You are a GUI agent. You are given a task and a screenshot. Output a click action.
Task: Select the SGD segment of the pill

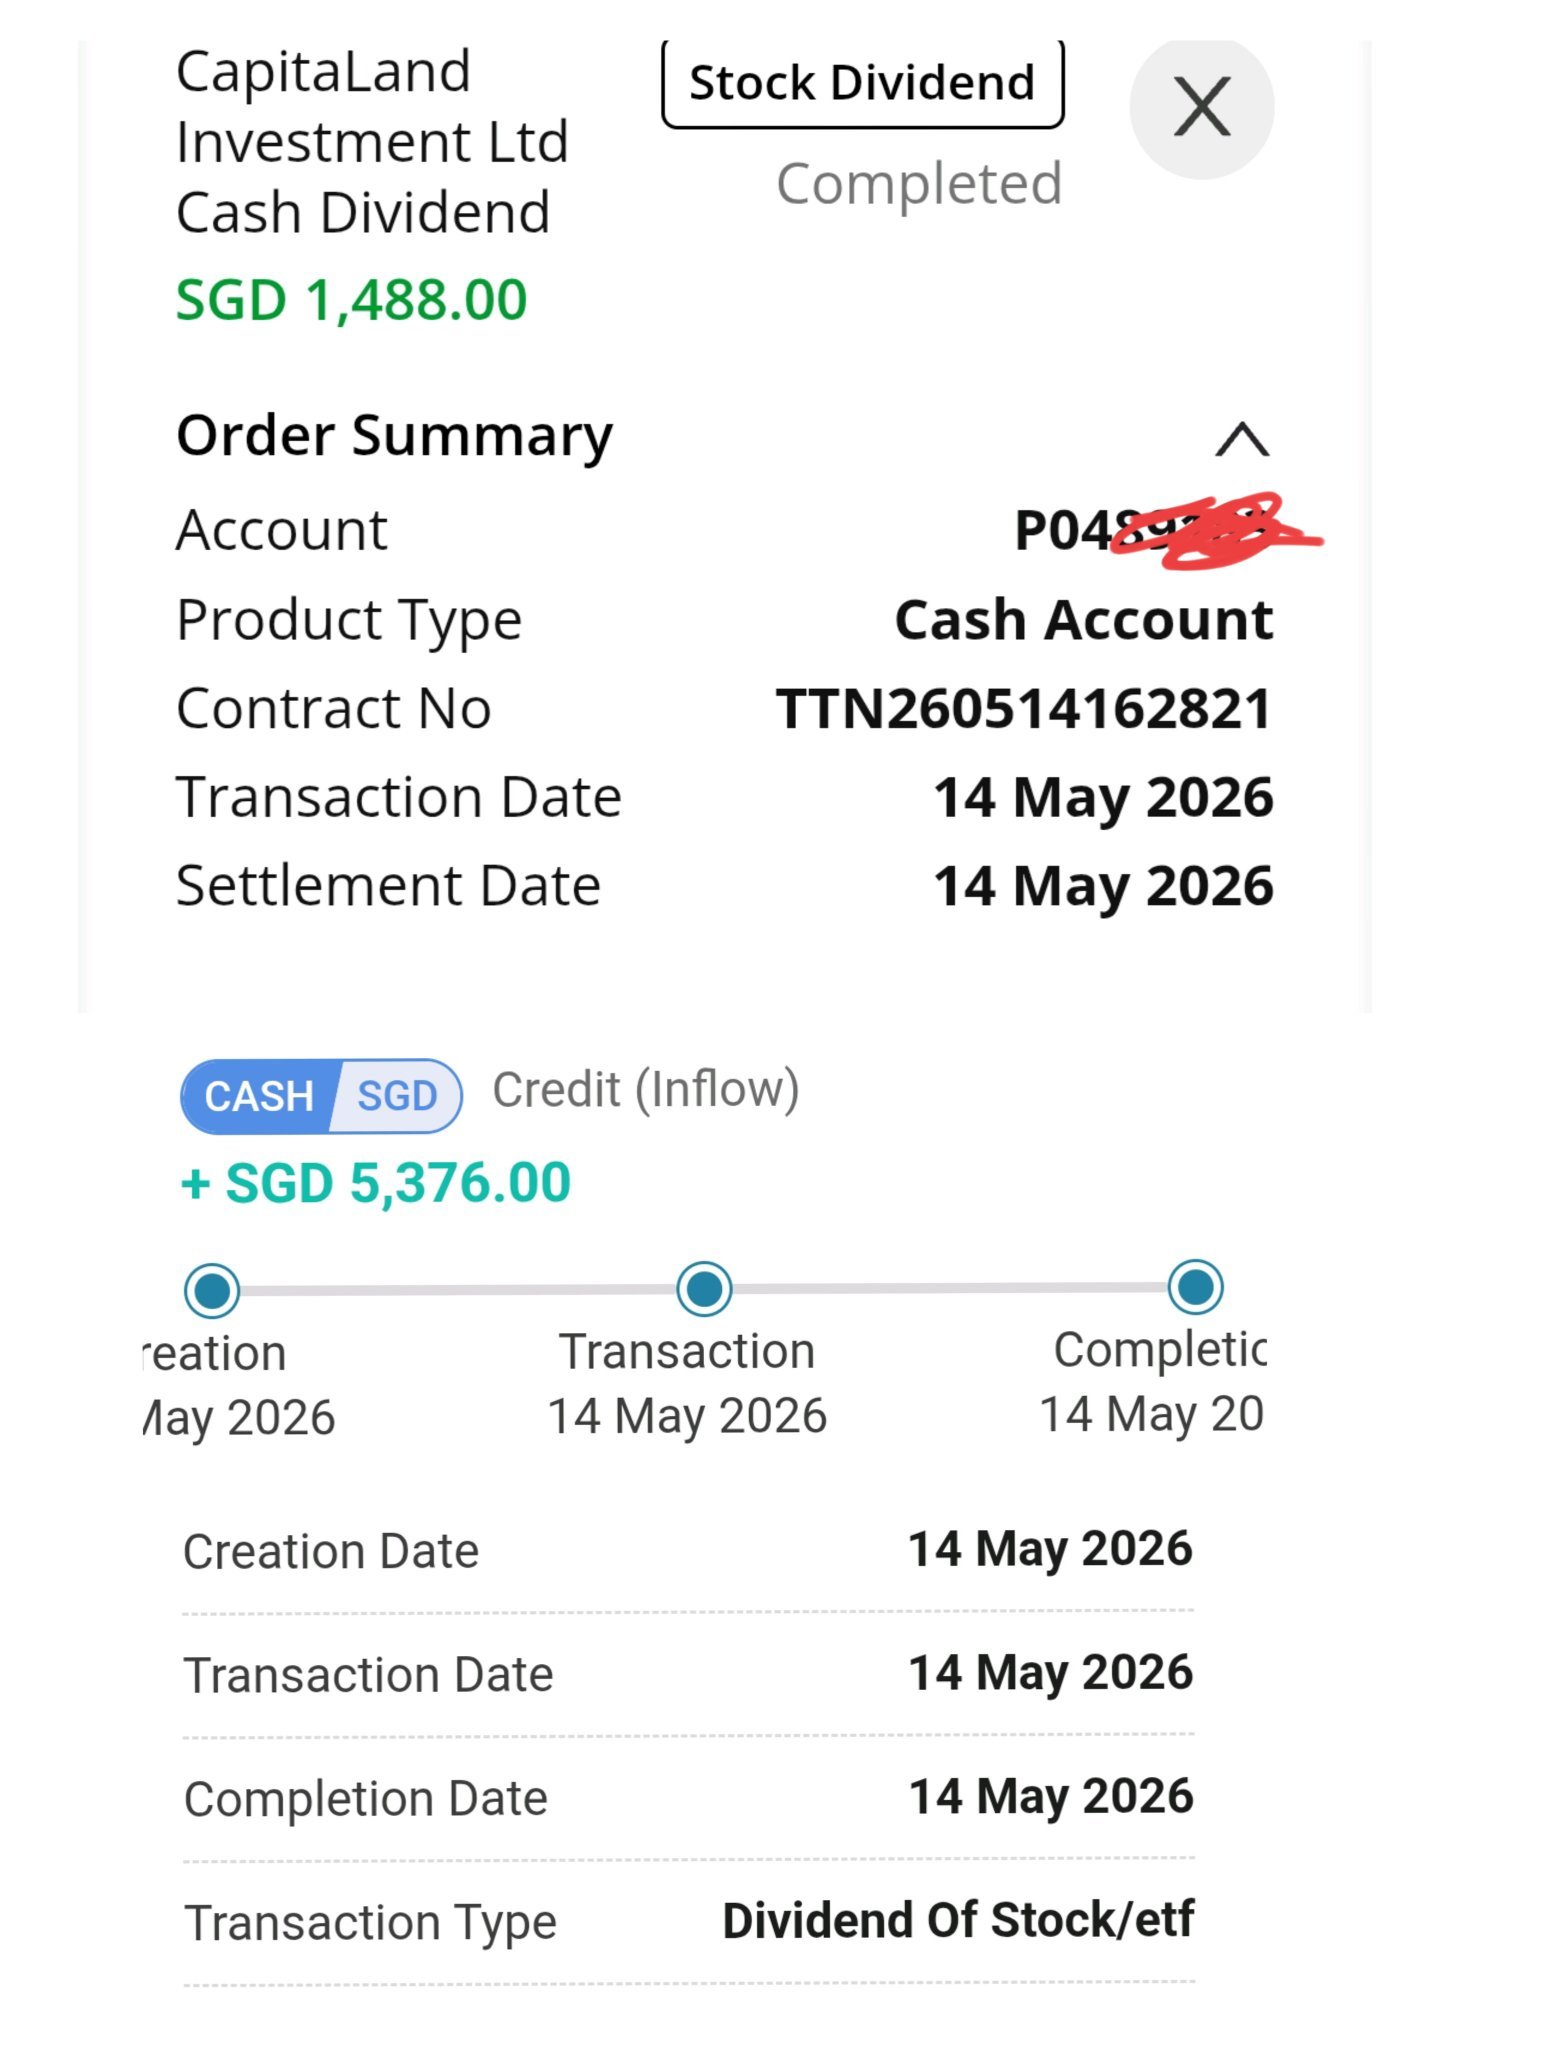pos(398,1096)
